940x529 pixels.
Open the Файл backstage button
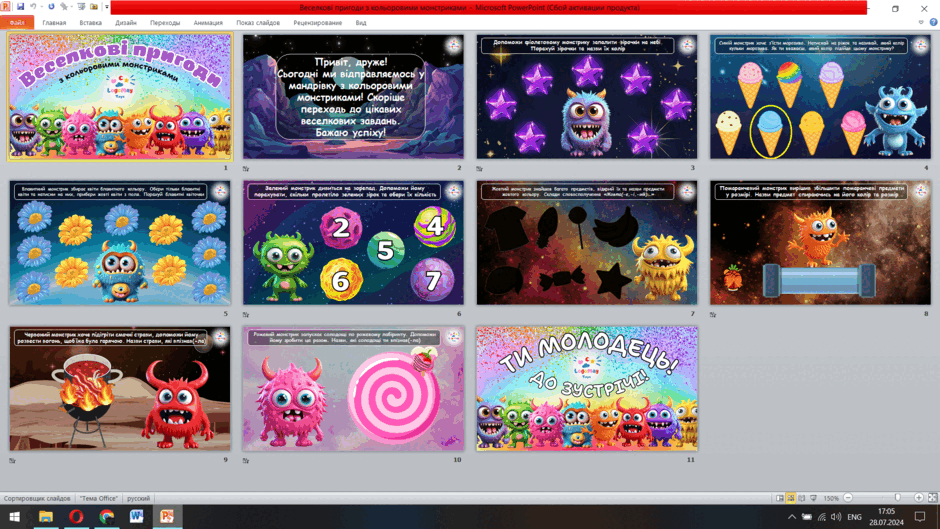(x=17, y=23)
